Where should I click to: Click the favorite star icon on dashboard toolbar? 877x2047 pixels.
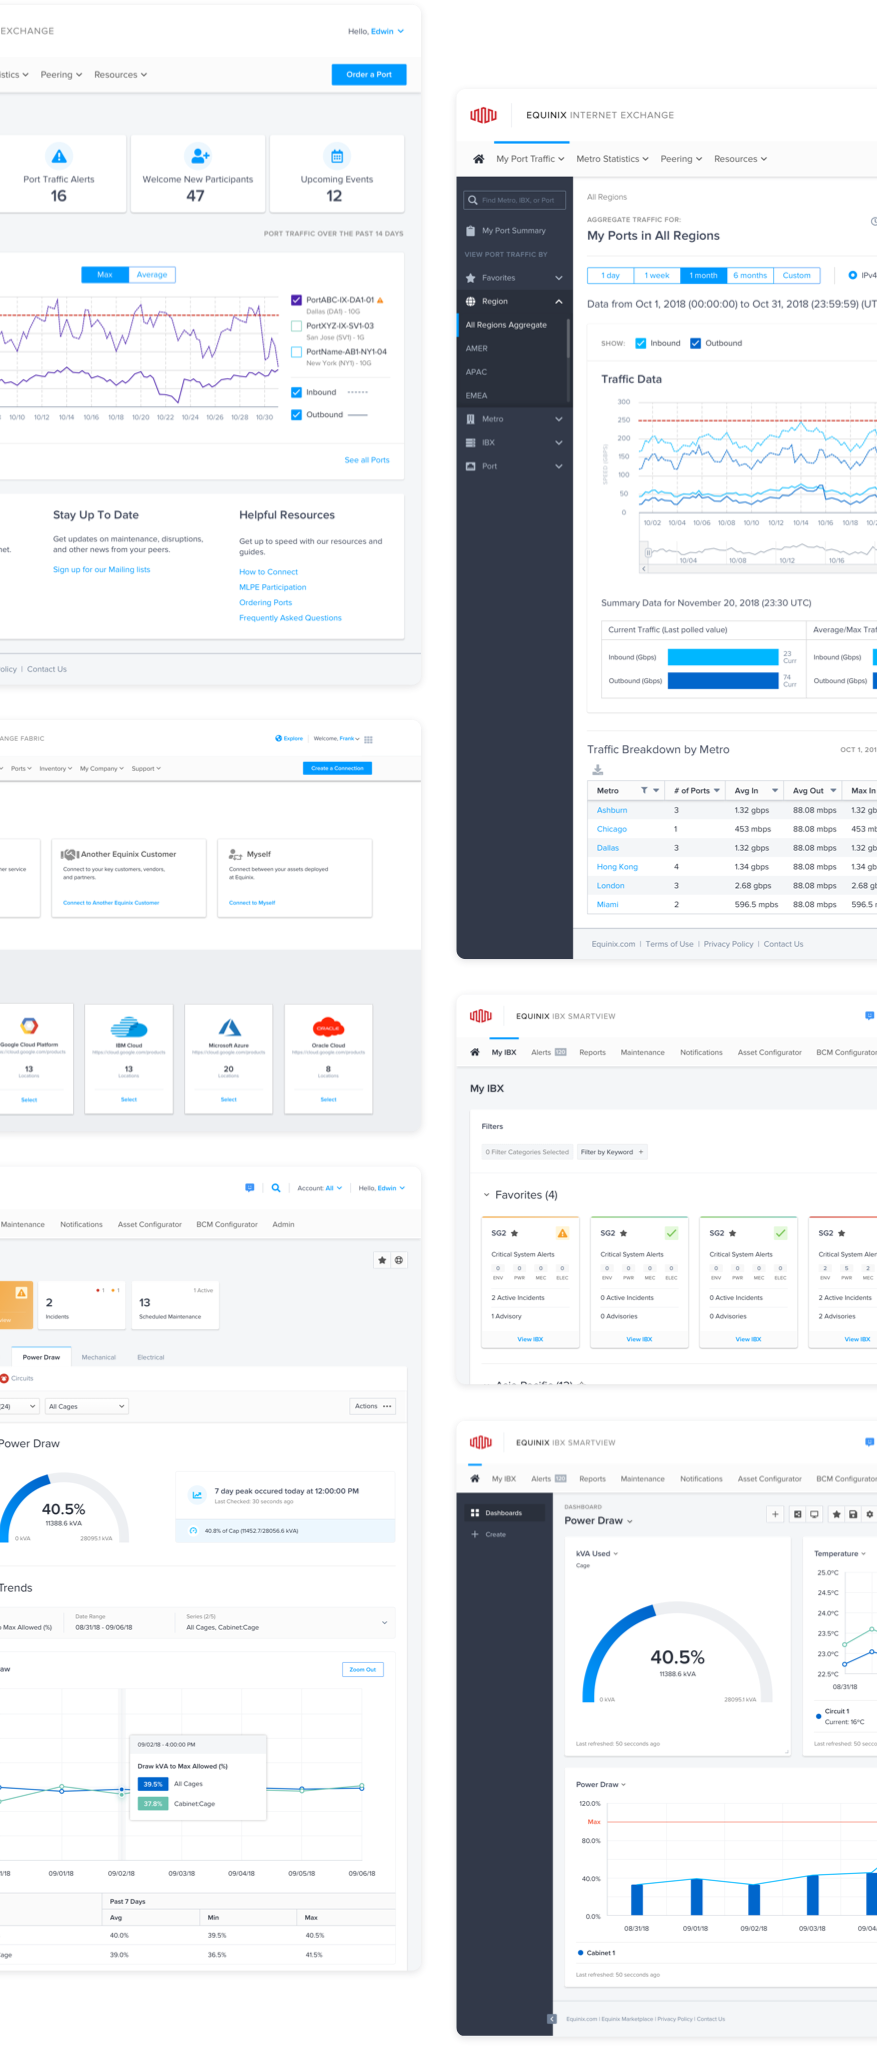pos(837,1514)
